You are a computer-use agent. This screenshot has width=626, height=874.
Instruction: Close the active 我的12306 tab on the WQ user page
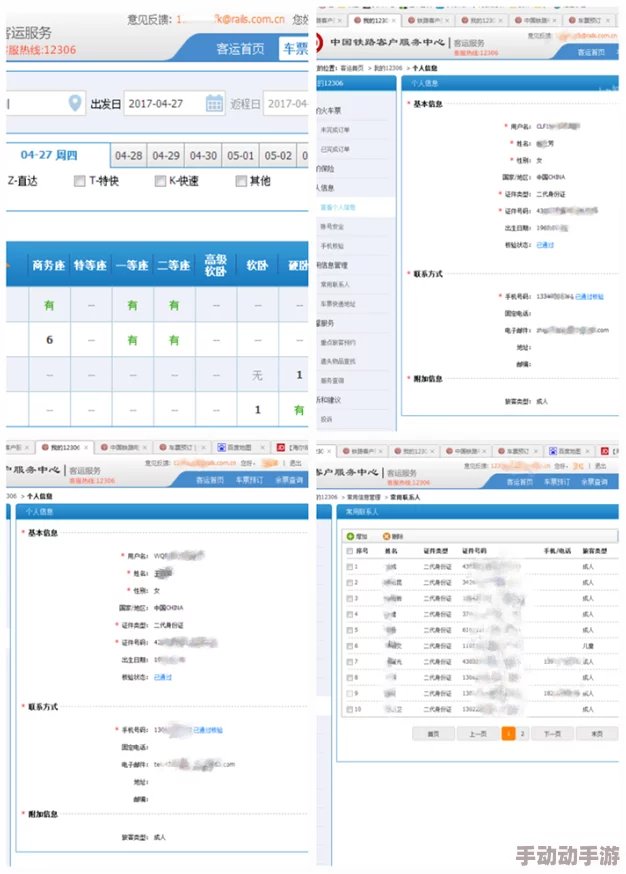[x=86, y=448]
